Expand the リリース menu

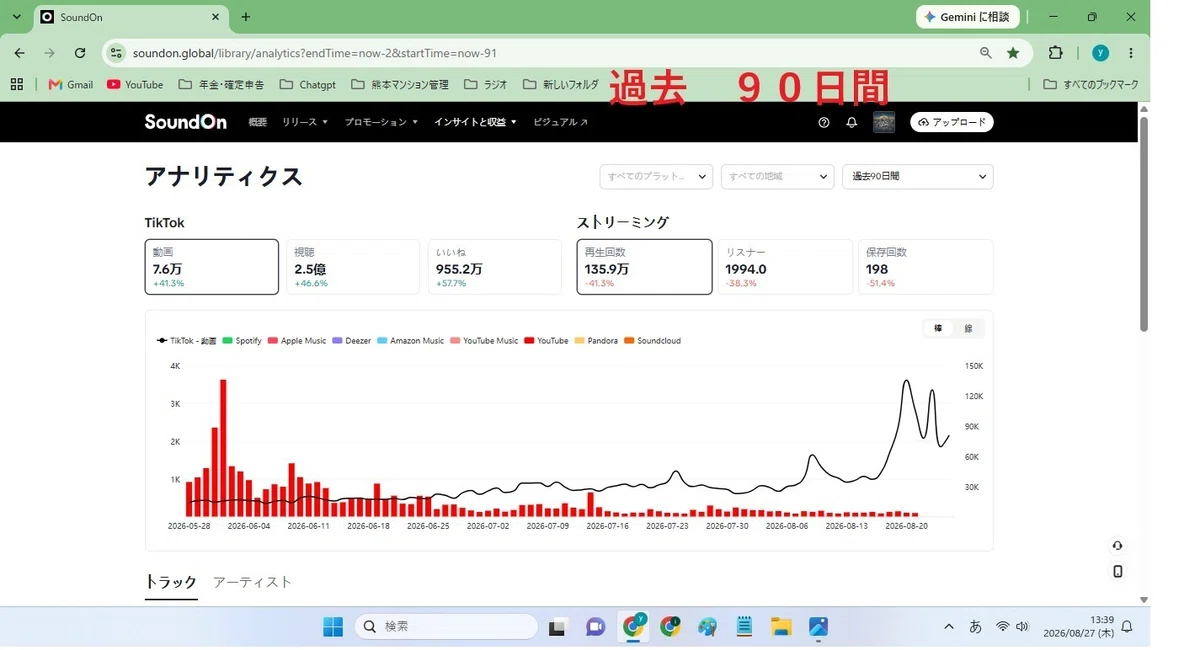click(x=305, y=122)
